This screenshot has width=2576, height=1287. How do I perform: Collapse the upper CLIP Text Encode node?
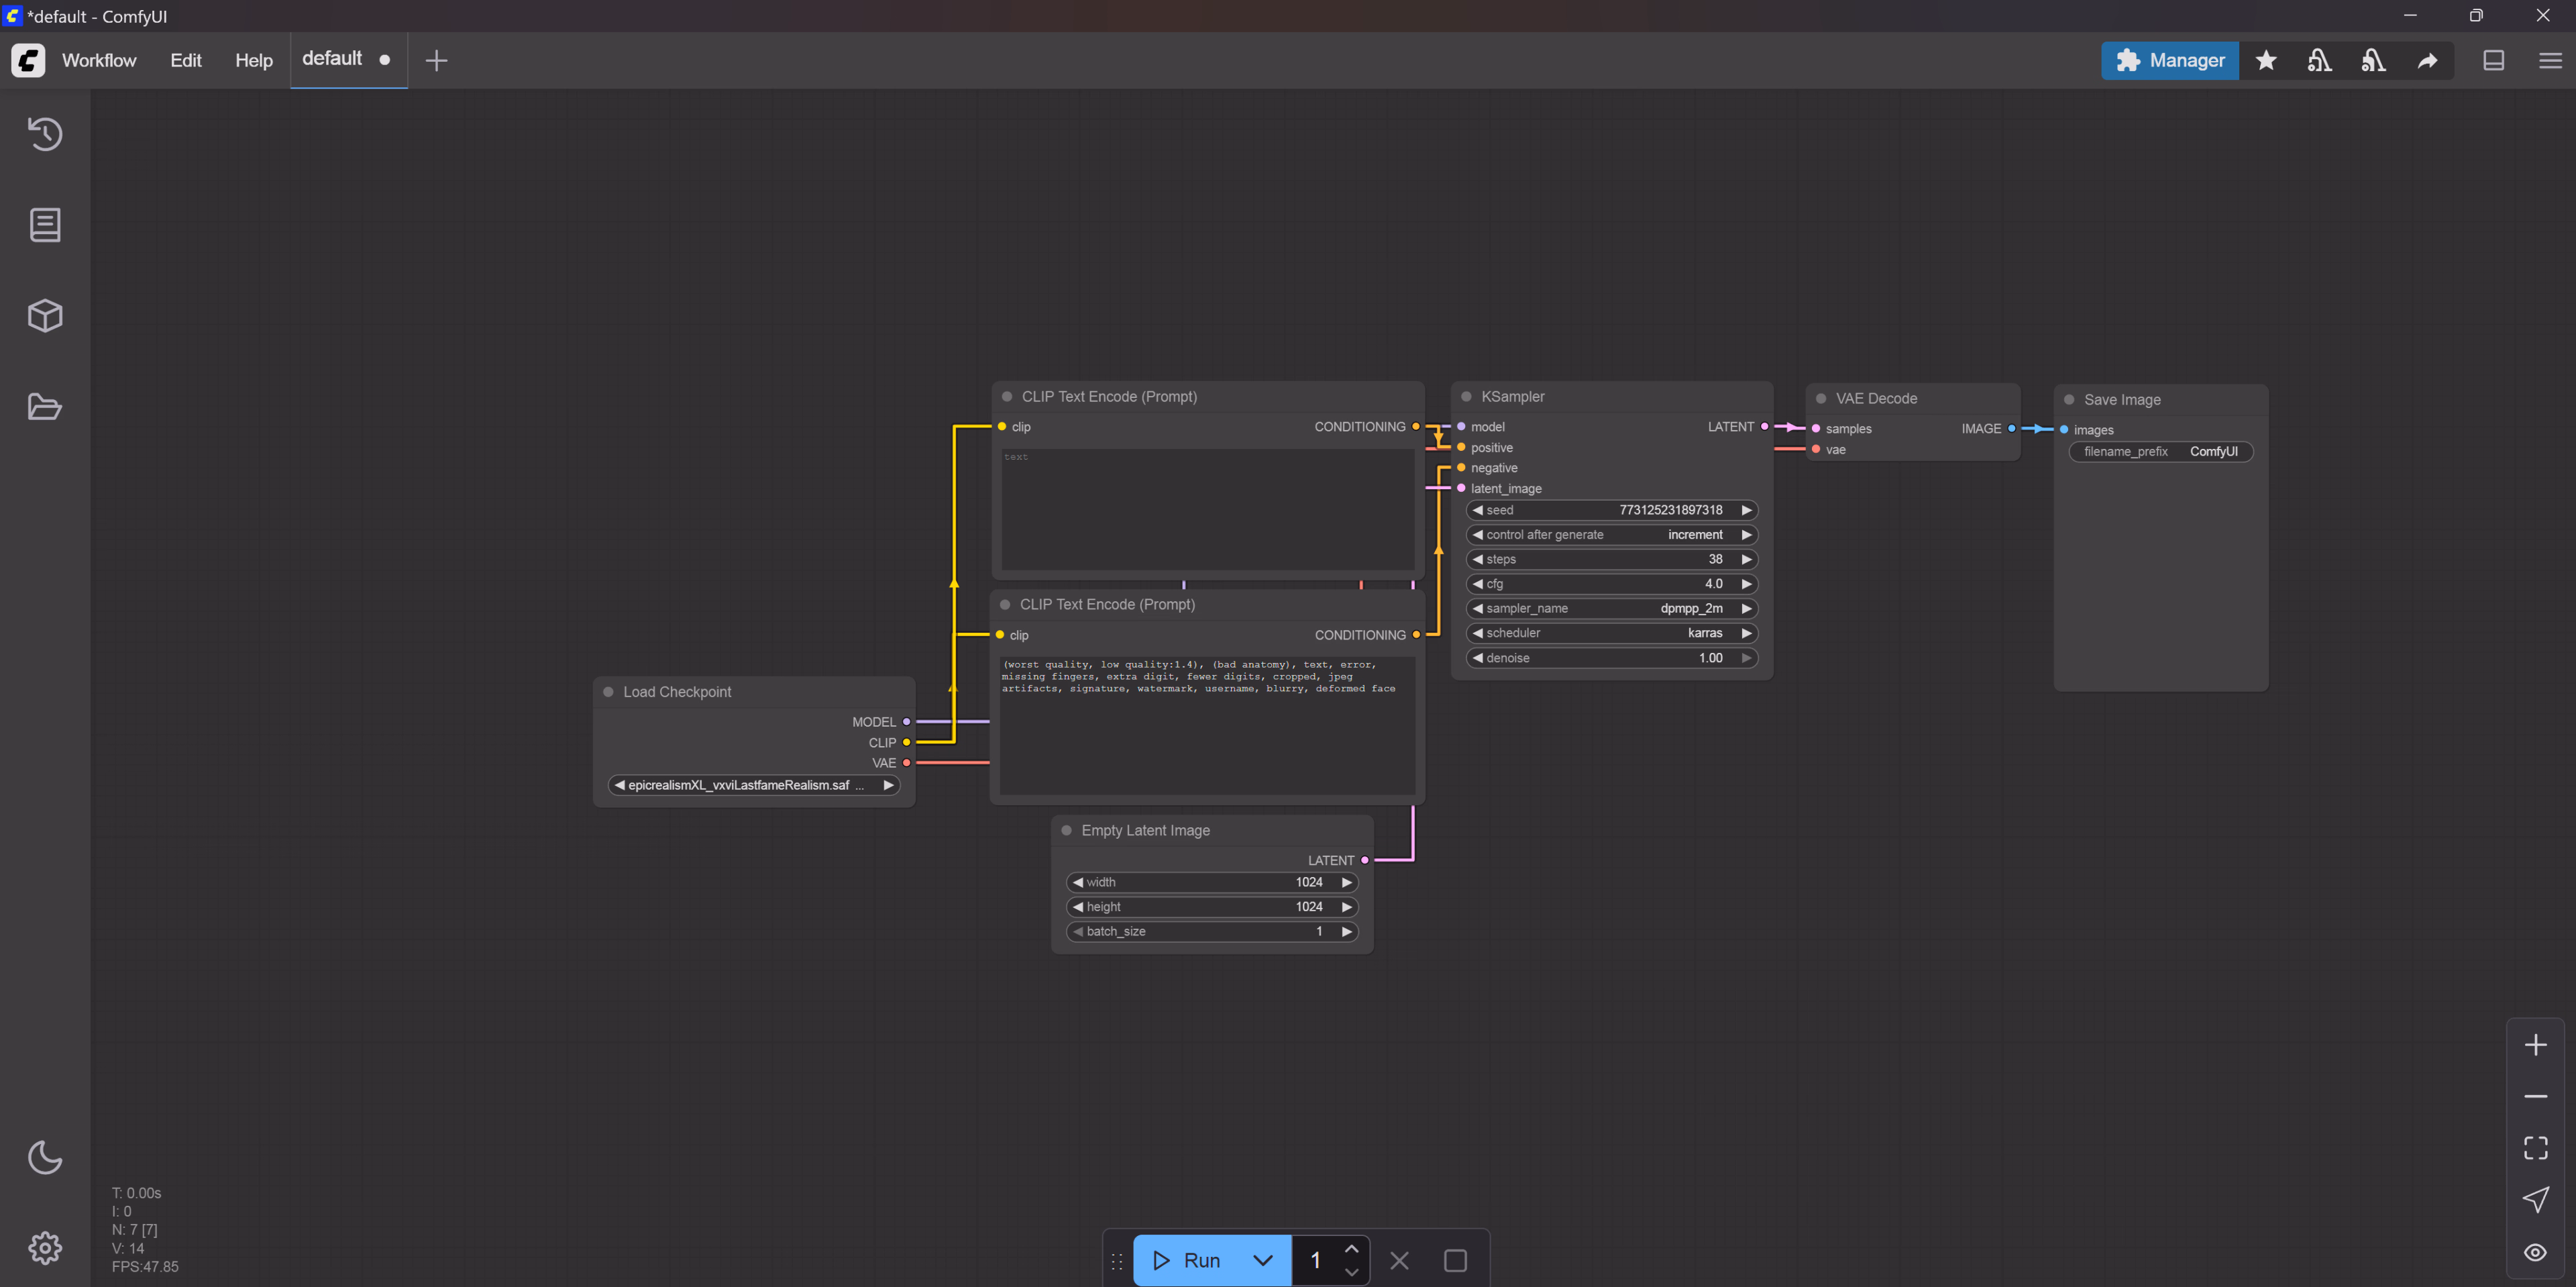pos(1007,397)
